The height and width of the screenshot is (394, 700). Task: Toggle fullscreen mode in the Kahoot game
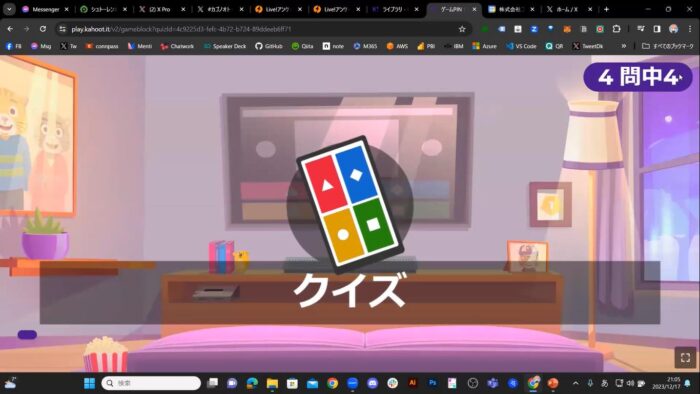click(685, 357)
